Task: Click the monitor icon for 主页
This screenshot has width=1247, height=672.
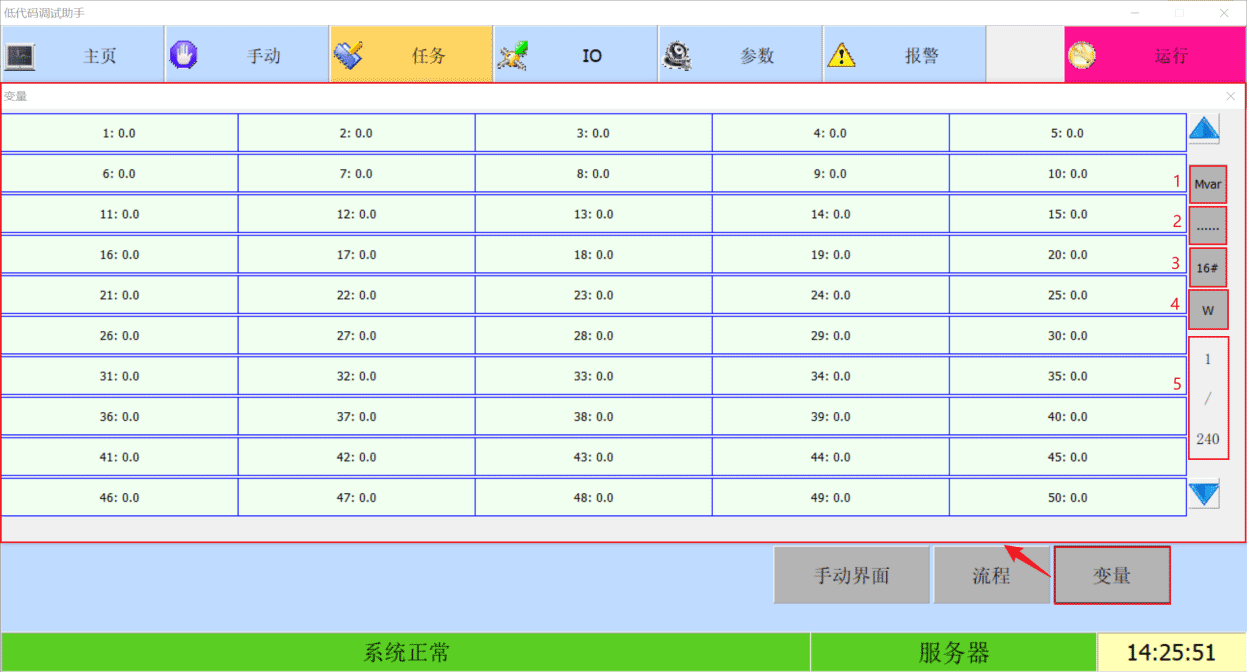Action: click(21, 56)
